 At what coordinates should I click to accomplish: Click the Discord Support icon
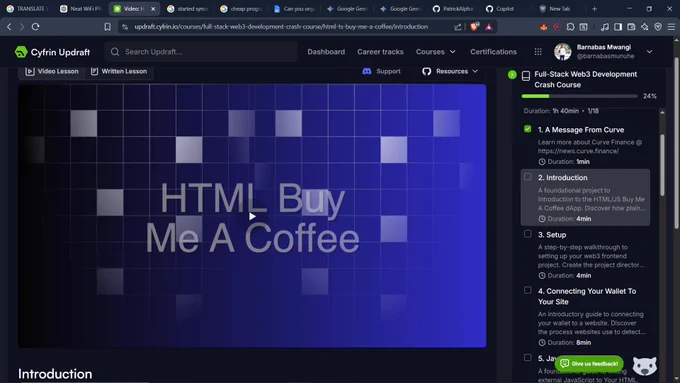pos(366,71)
